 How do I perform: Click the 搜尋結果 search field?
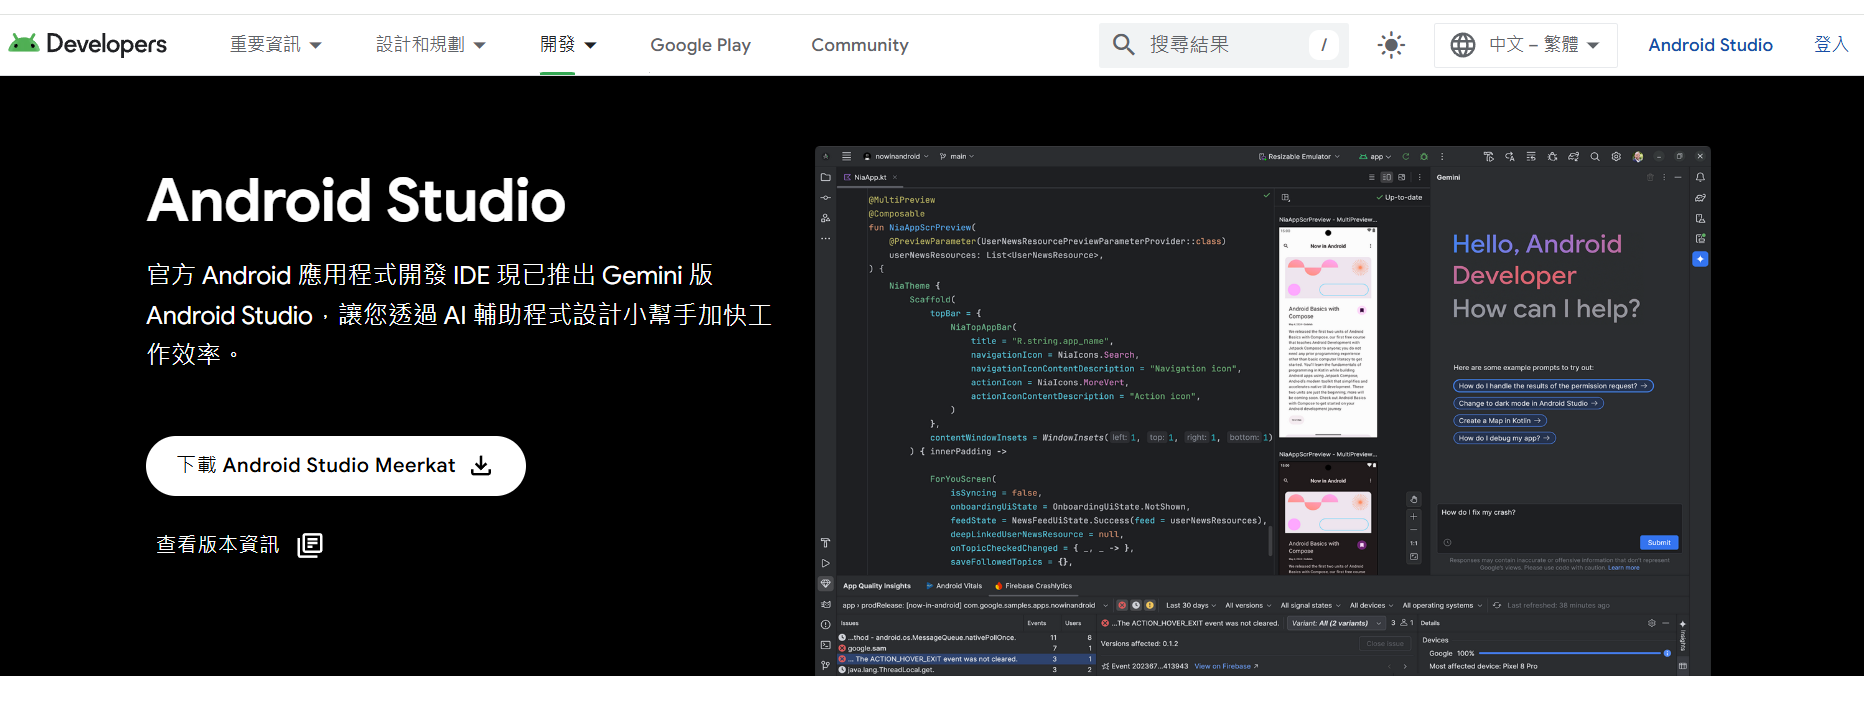pos(1224,45)
